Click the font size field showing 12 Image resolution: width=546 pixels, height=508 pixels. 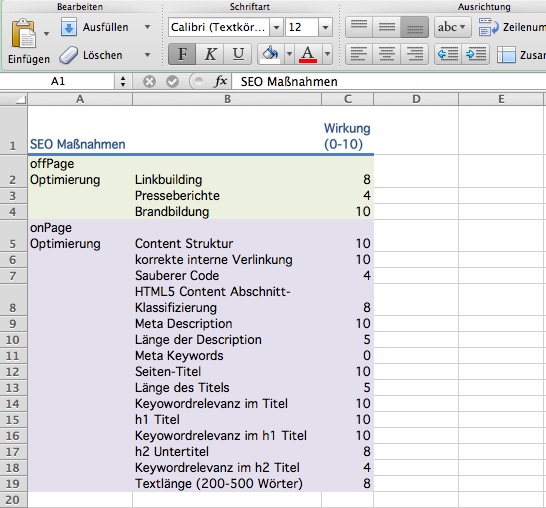point(302,27)
